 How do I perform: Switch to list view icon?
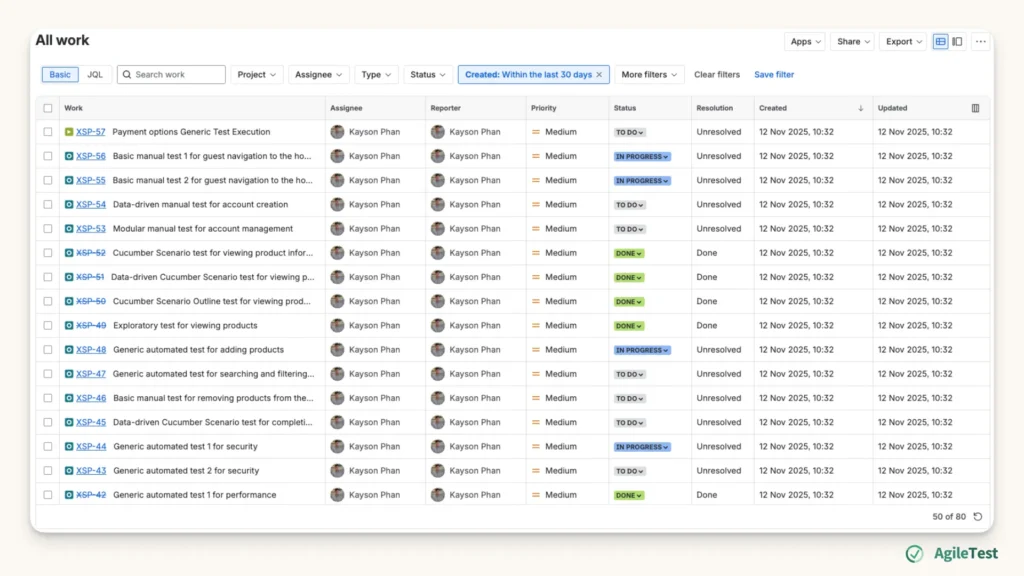click(x=940, y=42)
